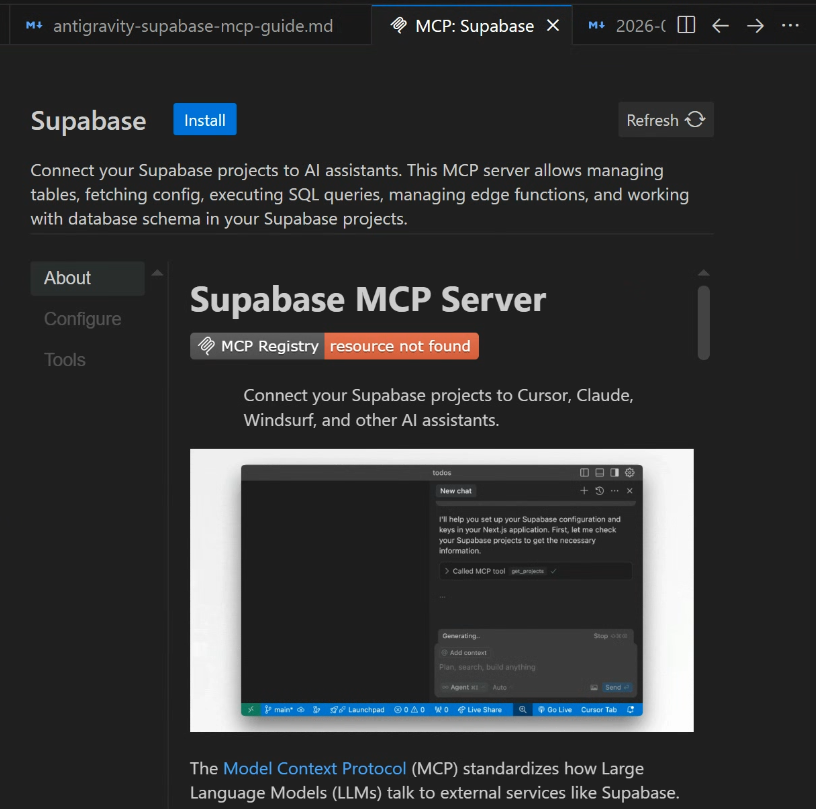Click New chat tab in demo screenshot
The height and width of the screenshot is (809, 816).
pos(456,491)
